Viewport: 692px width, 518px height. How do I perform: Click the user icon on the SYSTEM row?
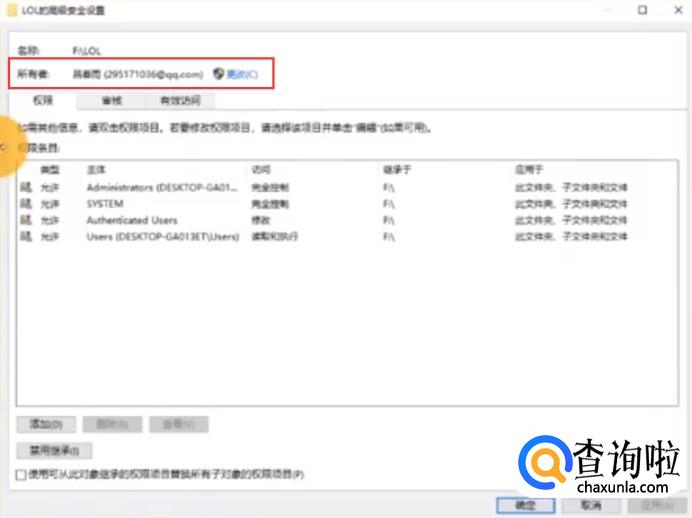point(26,203)
